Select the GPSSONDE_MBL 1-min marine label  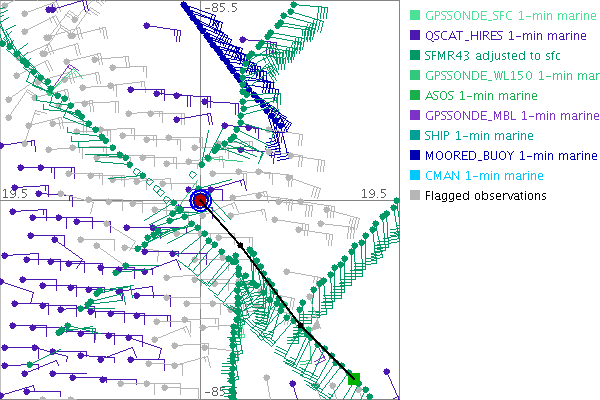pyautogui.click(x=511, y=116)
